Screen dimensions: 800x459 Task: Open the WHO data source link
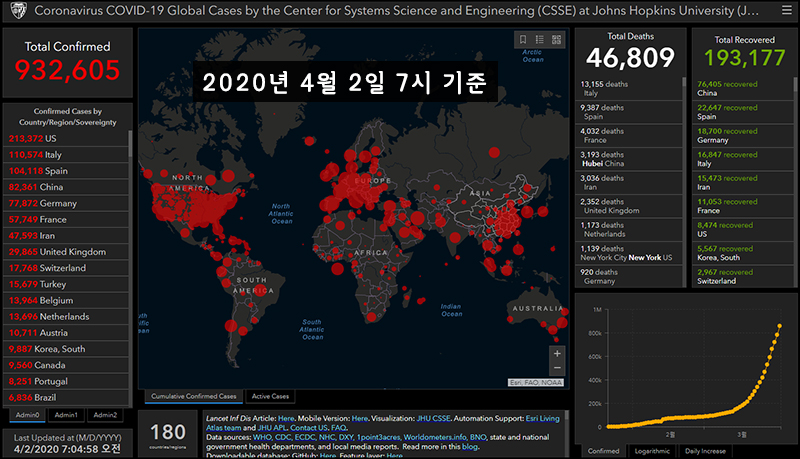coord(262,437)
